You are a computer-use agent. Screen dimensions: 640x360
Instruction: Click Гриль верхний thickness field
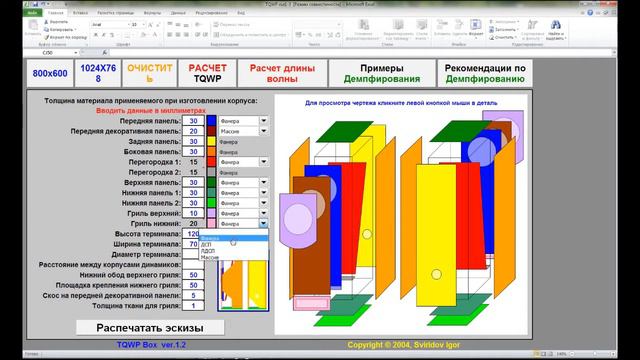pyautogui.click(x=193, y=213)
